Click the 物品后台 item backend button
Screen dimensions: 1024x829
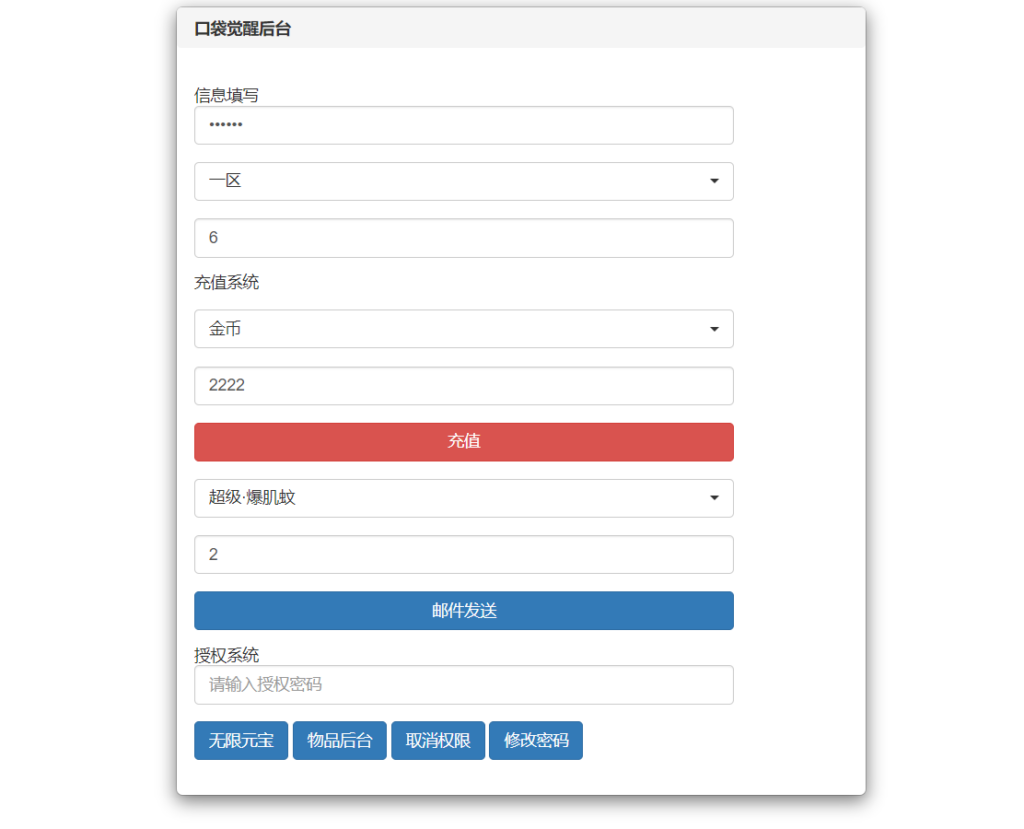point(339,740)
